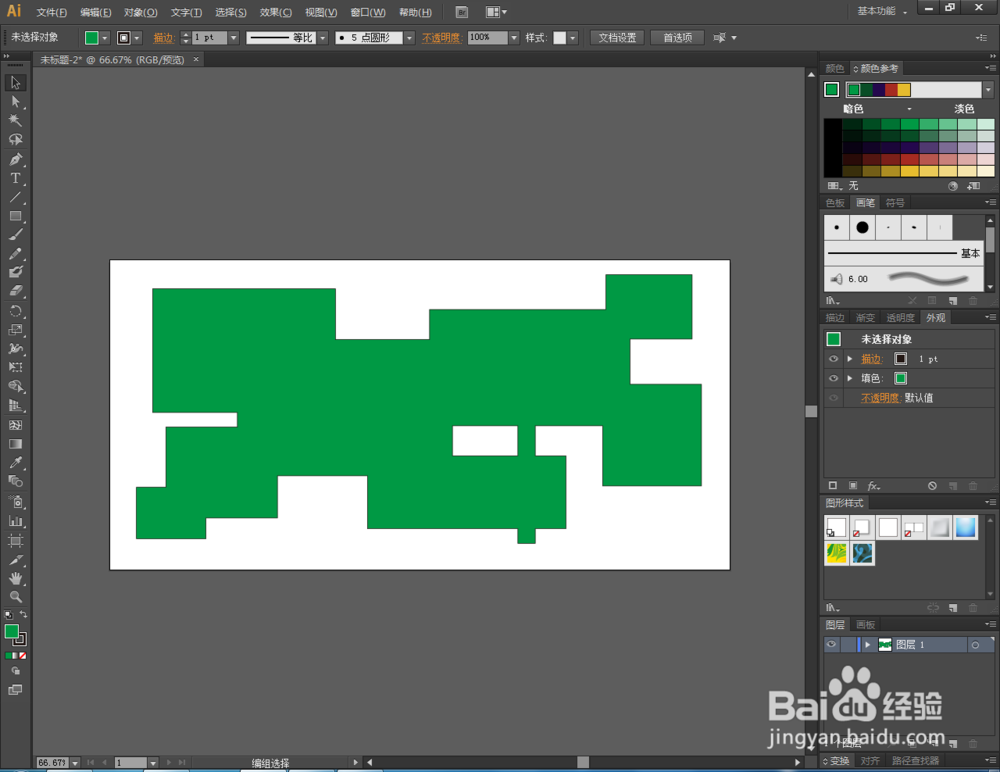Open the 窗口(W) menu
Image resolution: width=1000 pixels, height=772 pixels.
click(x=368, y=12)
